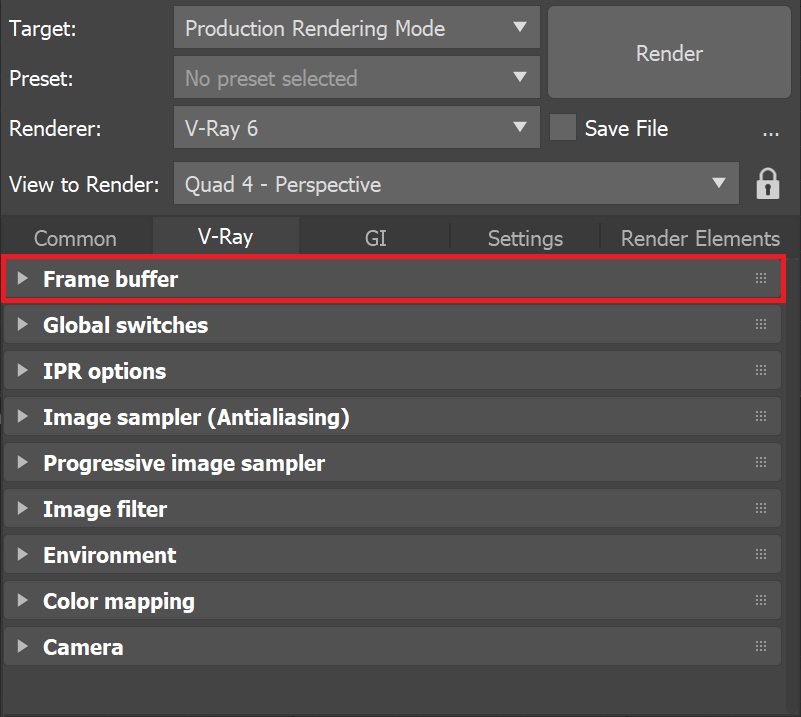The image size is (801, 717).
Task: Click the grid handle on Environment rollout
Action: (x=760, y=554)
